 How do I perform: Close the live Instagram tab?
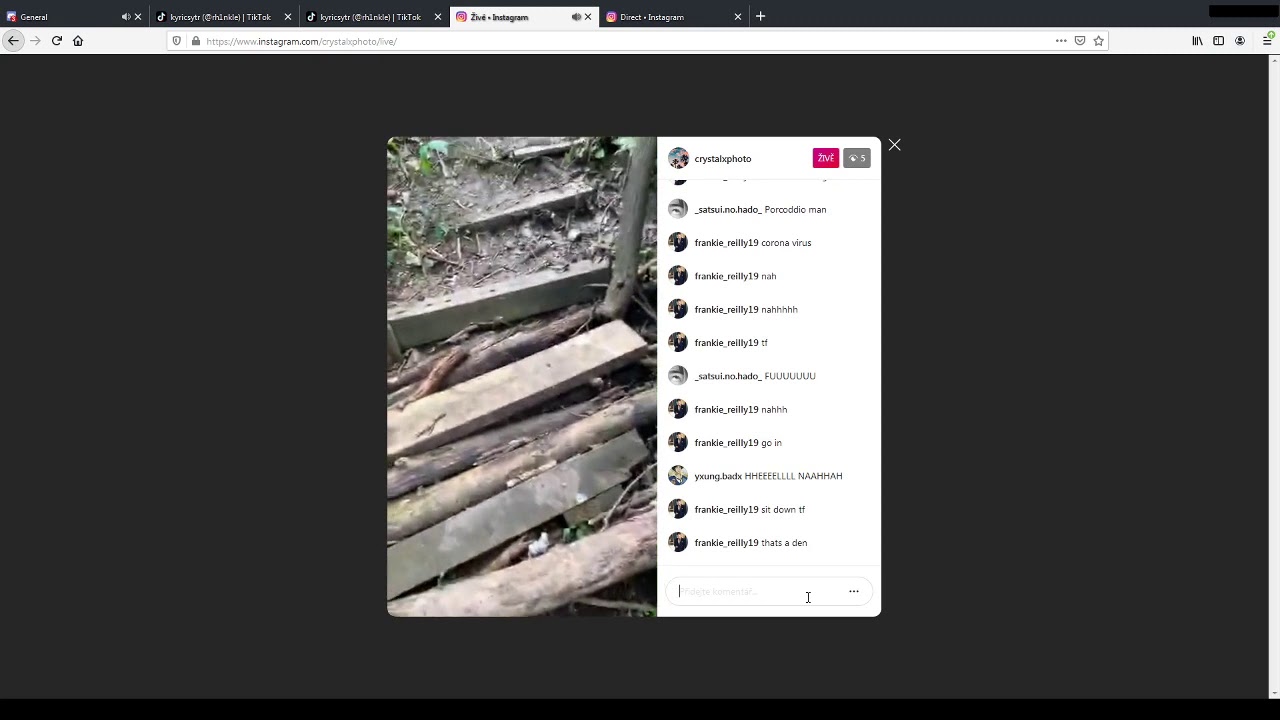tap(588, 17)
